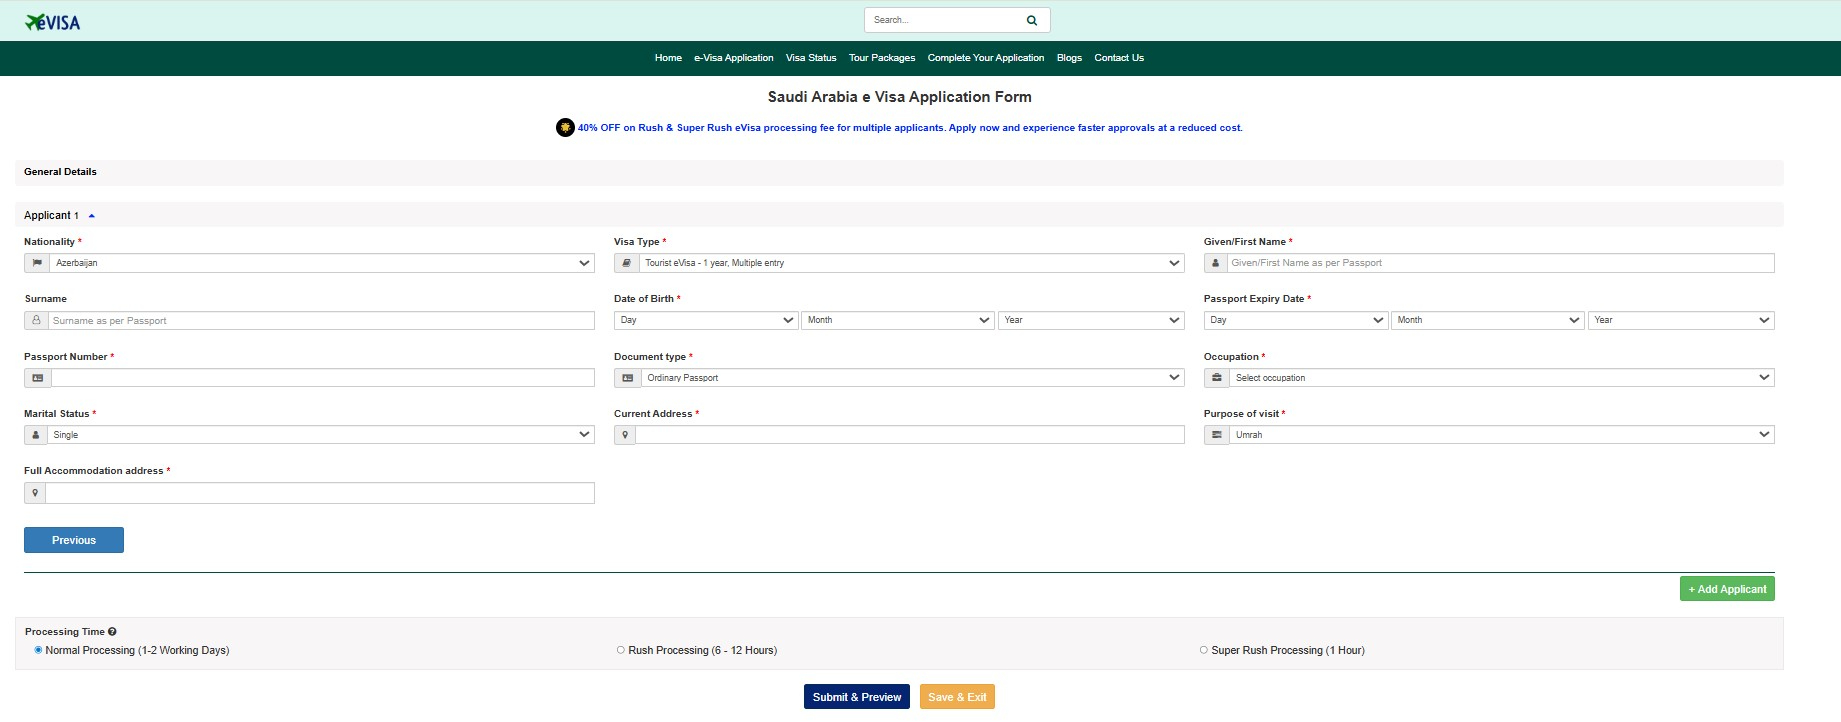
Task: Click the Current Address input field
Action: (910, 435)
